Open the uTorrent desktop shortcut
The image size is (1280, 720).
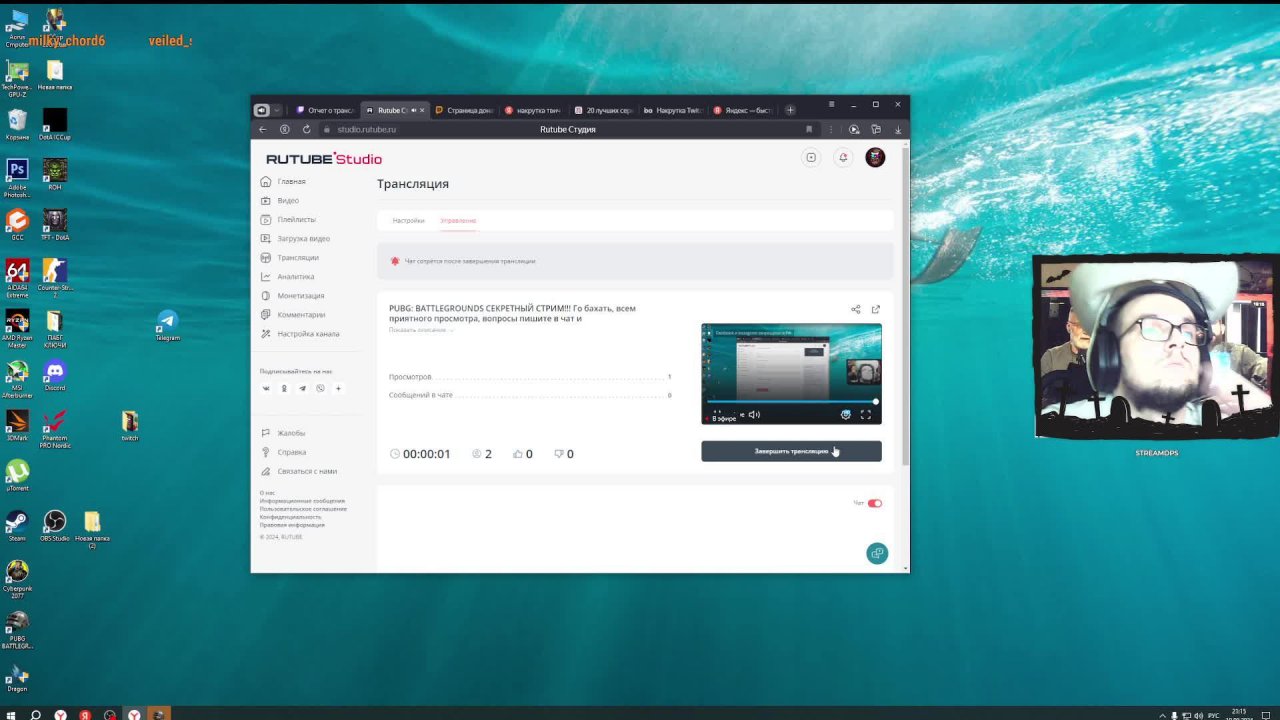click(17, 475)
